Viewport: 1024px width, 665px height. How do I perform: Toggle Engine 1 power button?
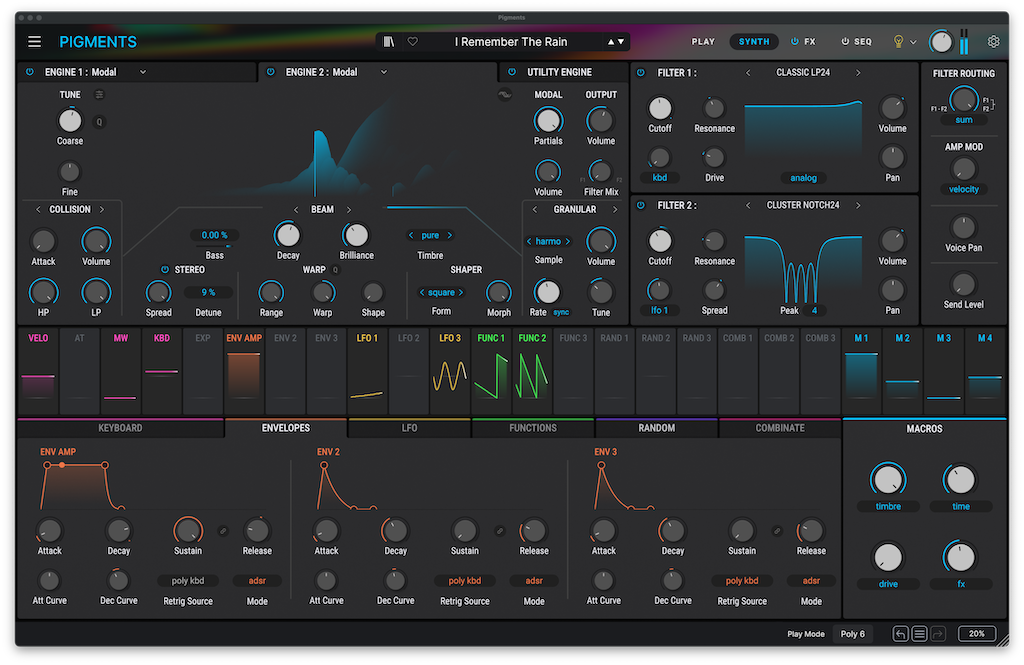tap(30, 72)
